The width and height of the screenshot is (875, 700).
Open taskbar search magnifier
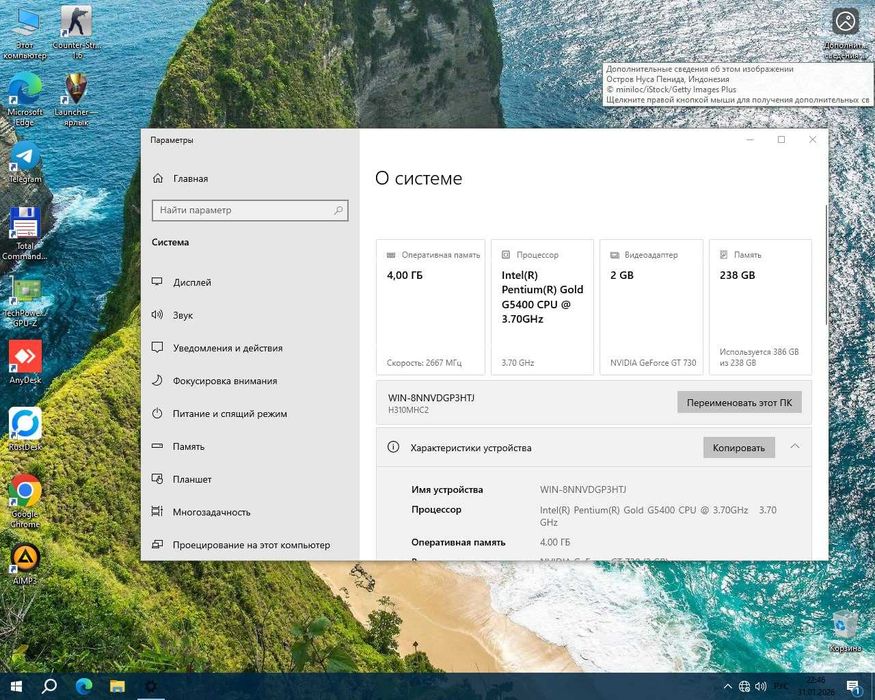pyautogui.click(x=49, y=686)
